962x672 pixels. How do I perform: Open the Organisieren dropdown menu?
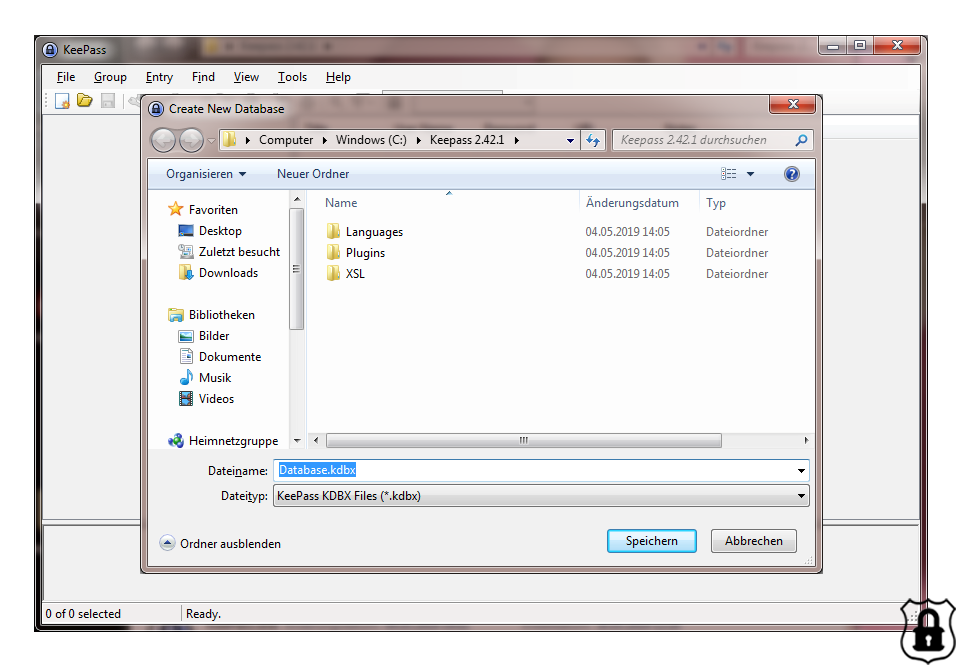[206, 174]
